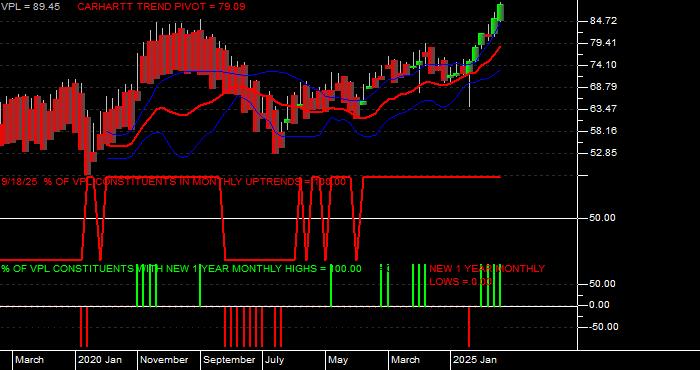Click the September date marker

click(x=229, y=360)
